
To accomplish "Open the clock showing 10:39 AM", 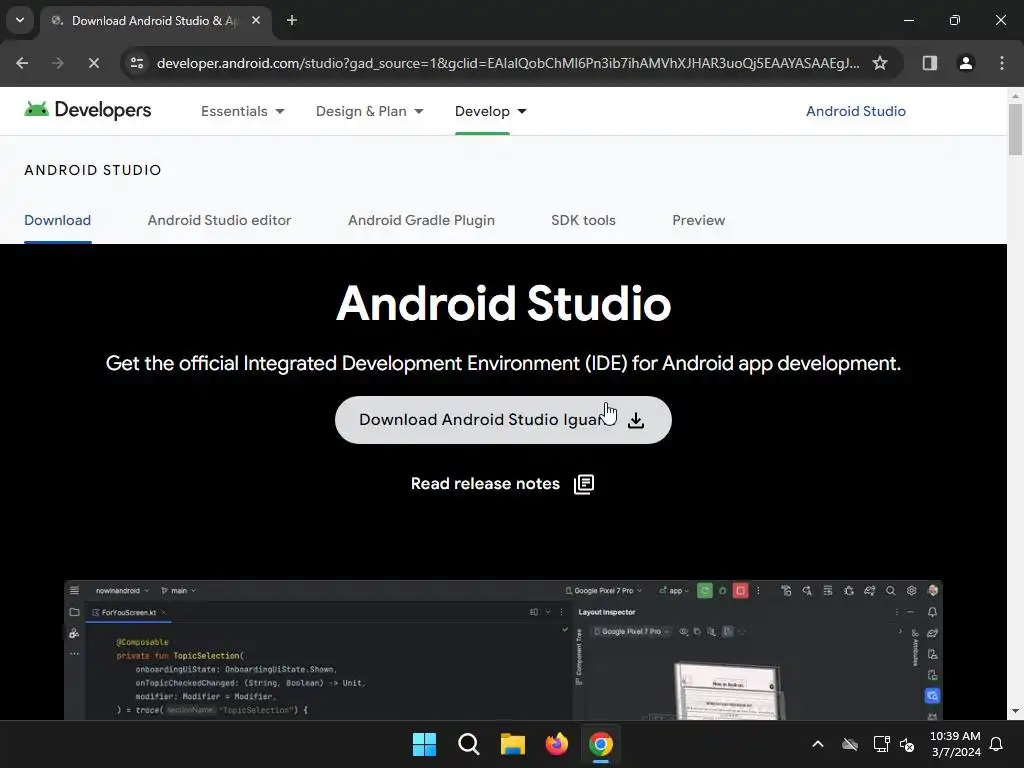I will pyautogui.click(x=955, y=744).
